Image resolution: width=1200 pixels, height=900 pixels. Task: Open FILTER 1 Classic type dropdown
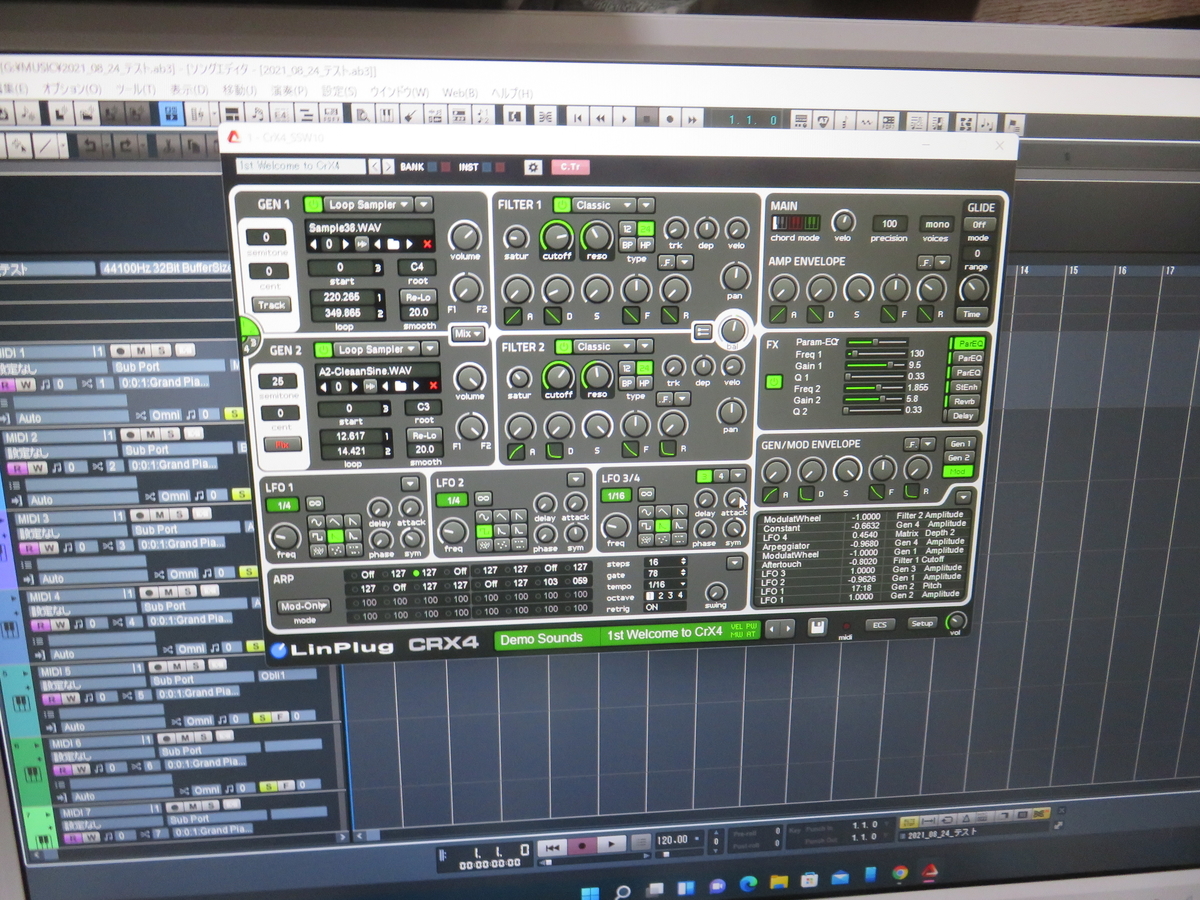pyautogui.click(x=605, y=205)
